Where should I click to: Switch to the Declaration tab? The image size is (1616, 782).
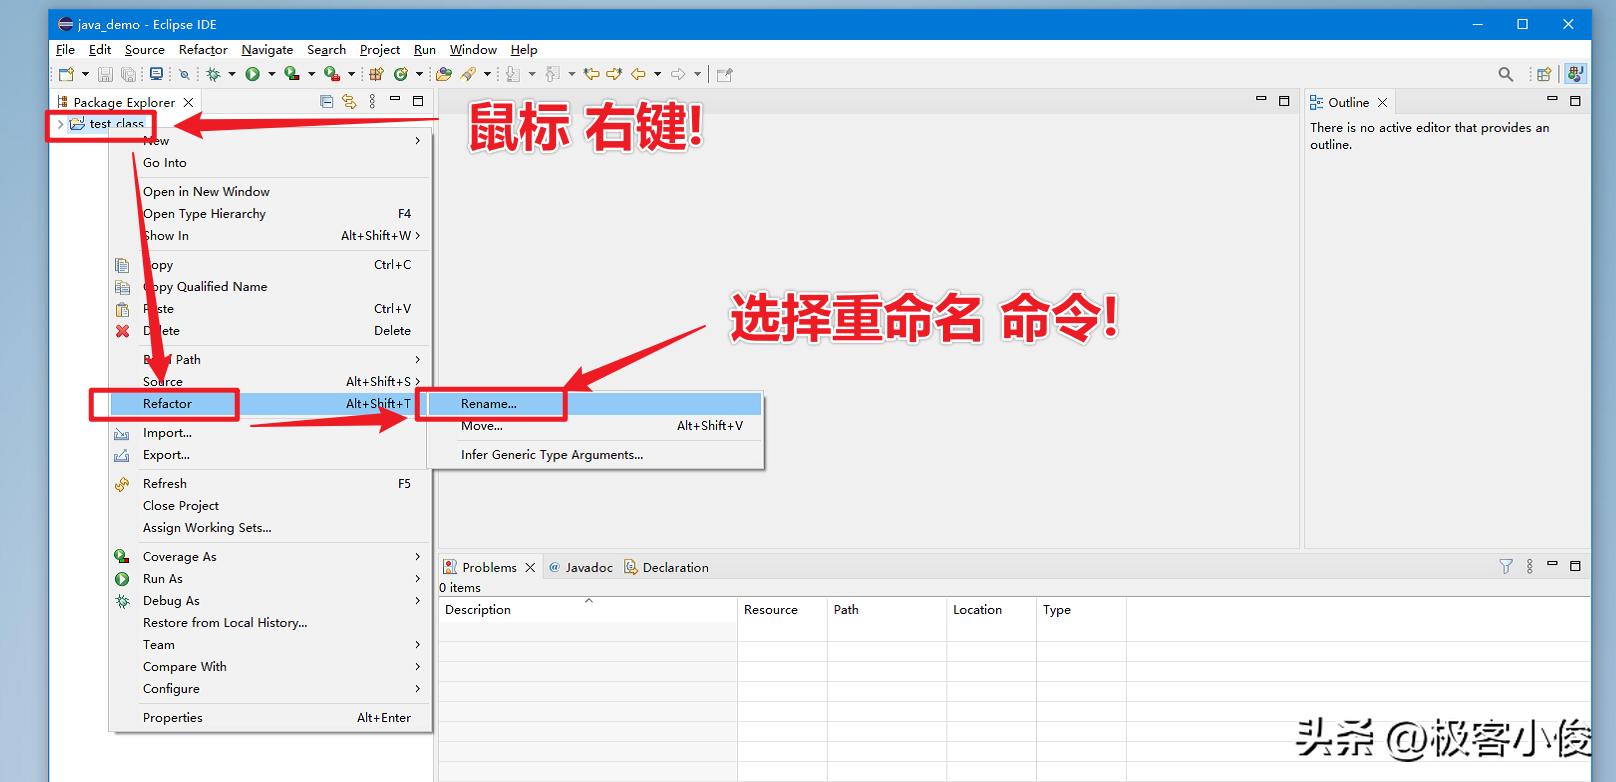point(667,567)
